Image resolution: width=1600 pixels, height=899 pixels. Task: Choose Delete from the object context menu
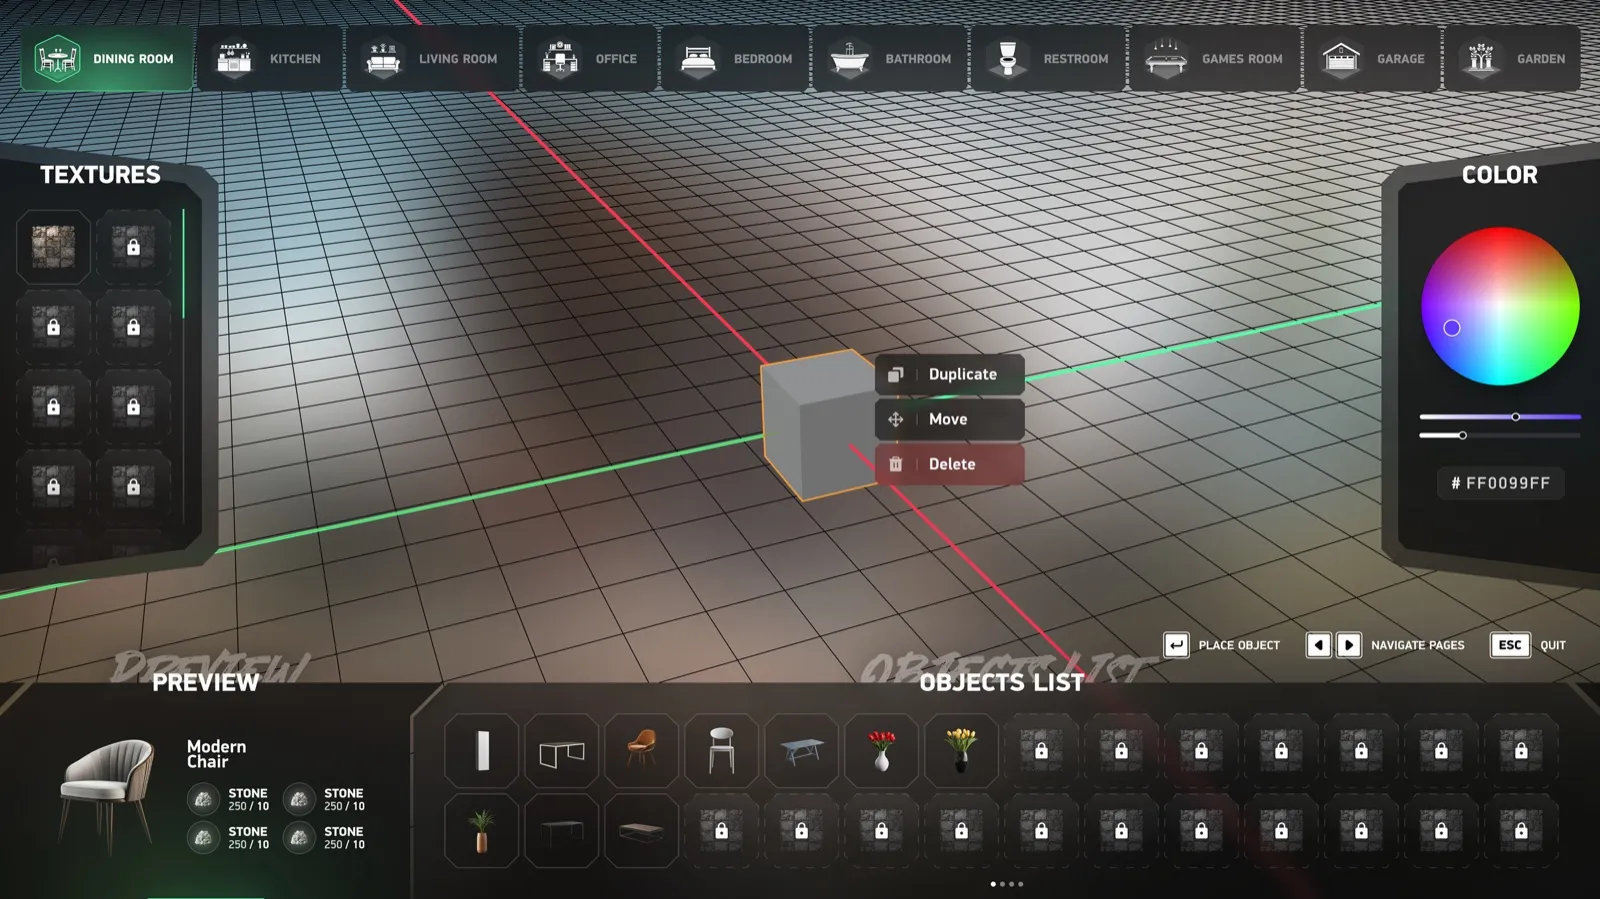(x=950, y=464)
